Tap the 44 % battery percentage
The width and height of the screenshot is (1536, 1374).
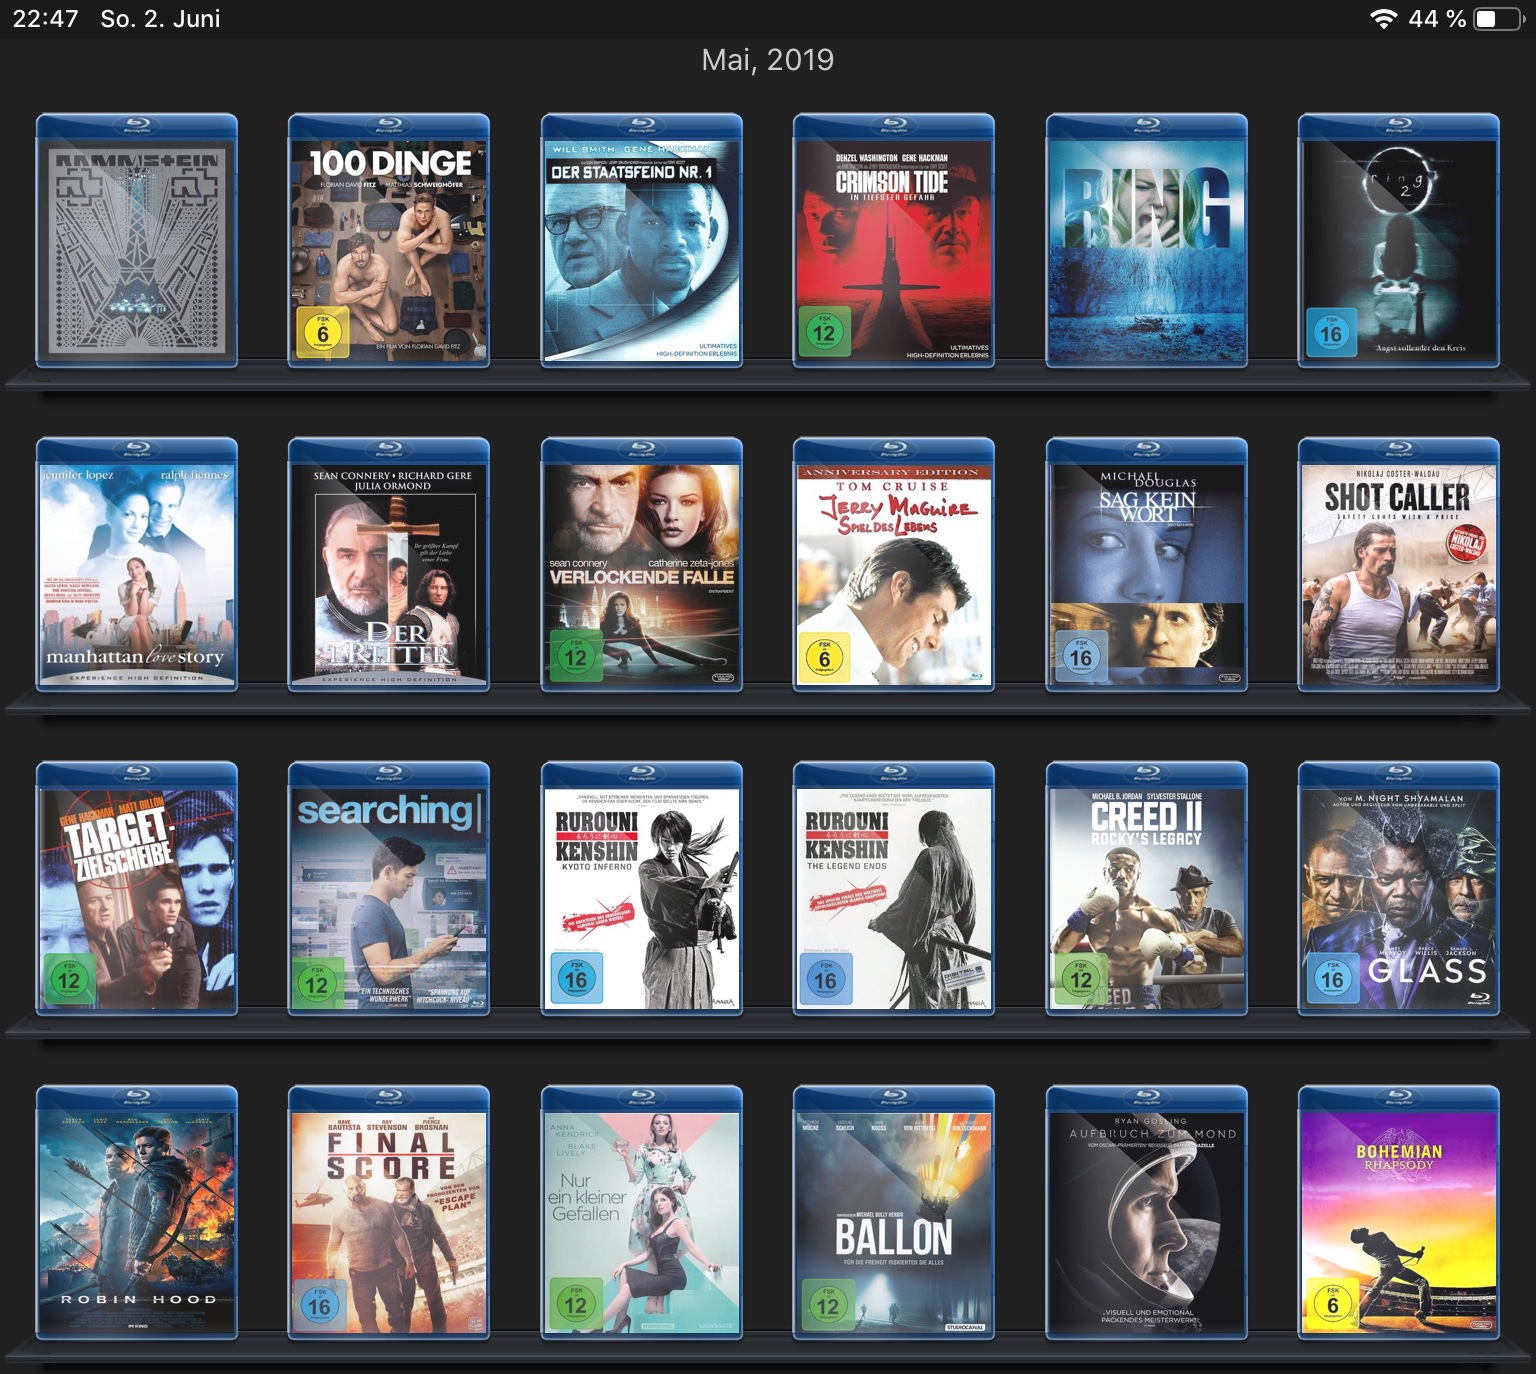pos(1437,19)
